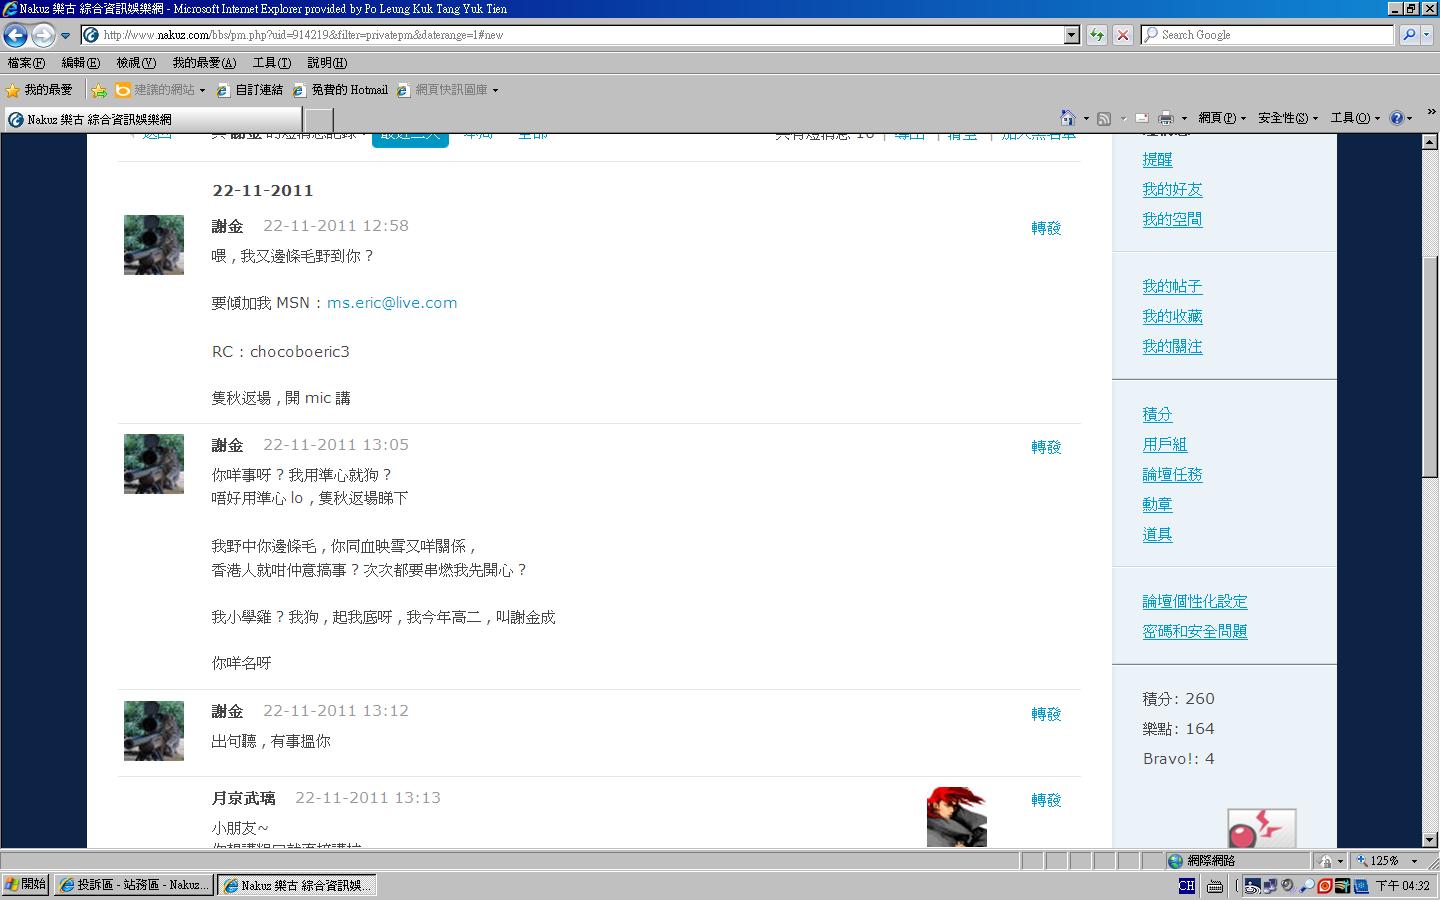Expand the address bar URL history dropdown
This screenshot has height=900, width=1440.
(x=1072, y=35)
